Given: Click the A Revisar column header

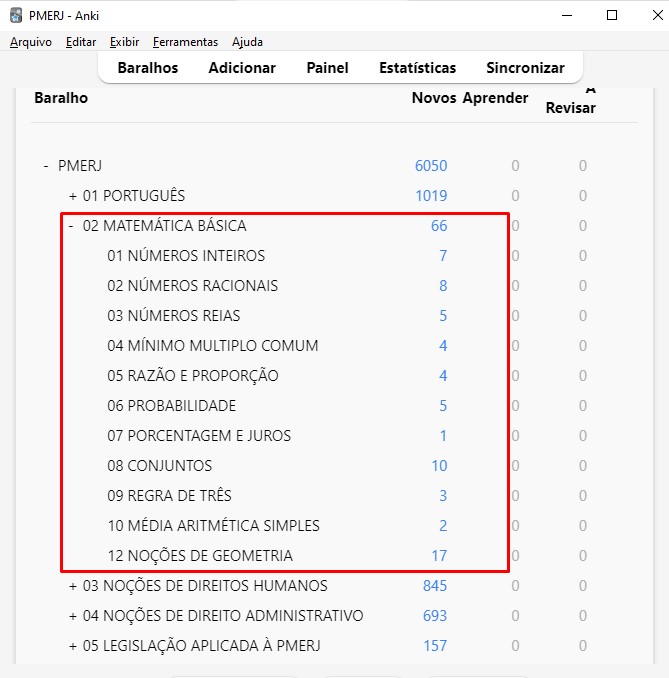Looking at the screenshot, I should [571, 102].
